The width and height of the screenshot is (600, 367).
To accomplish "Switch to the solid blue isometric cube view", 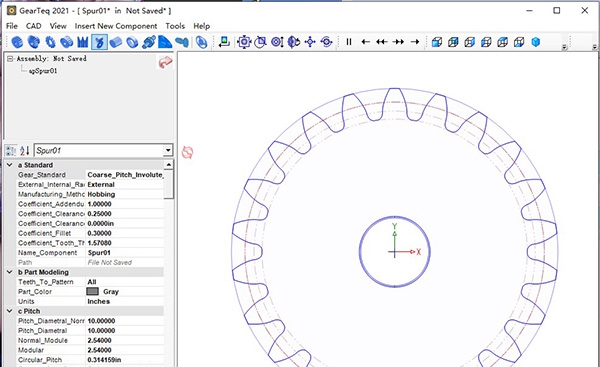I will (536, 42).
